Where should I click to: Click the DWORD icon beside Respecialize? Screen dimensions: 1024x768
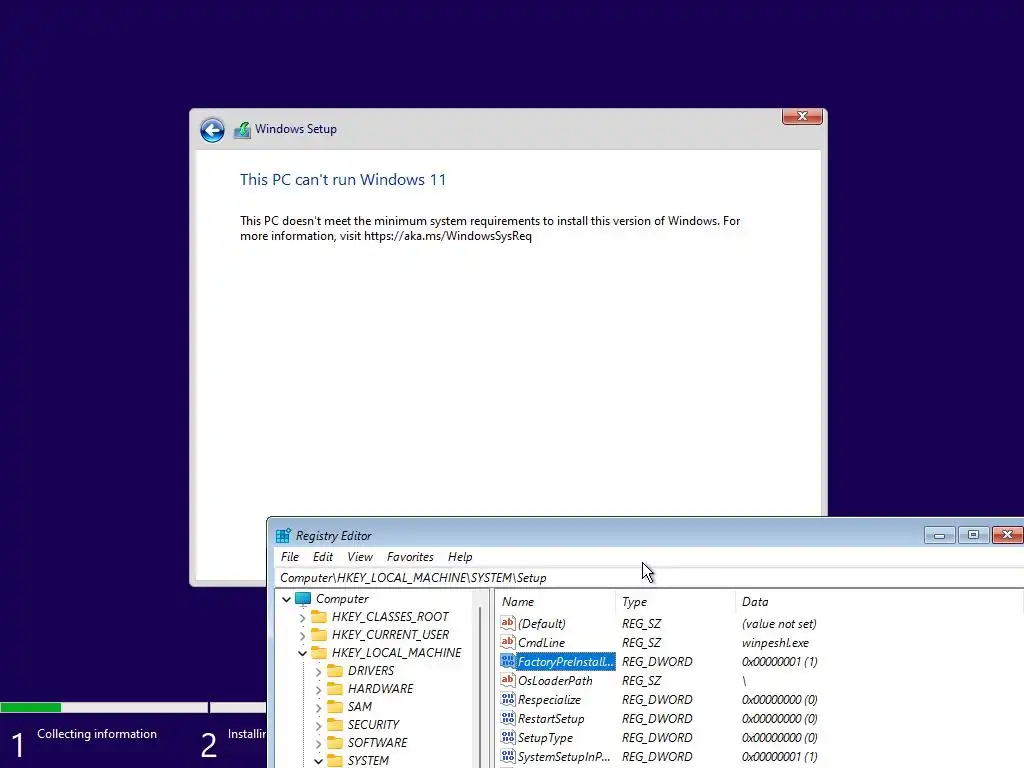click(x=507, y=699)
